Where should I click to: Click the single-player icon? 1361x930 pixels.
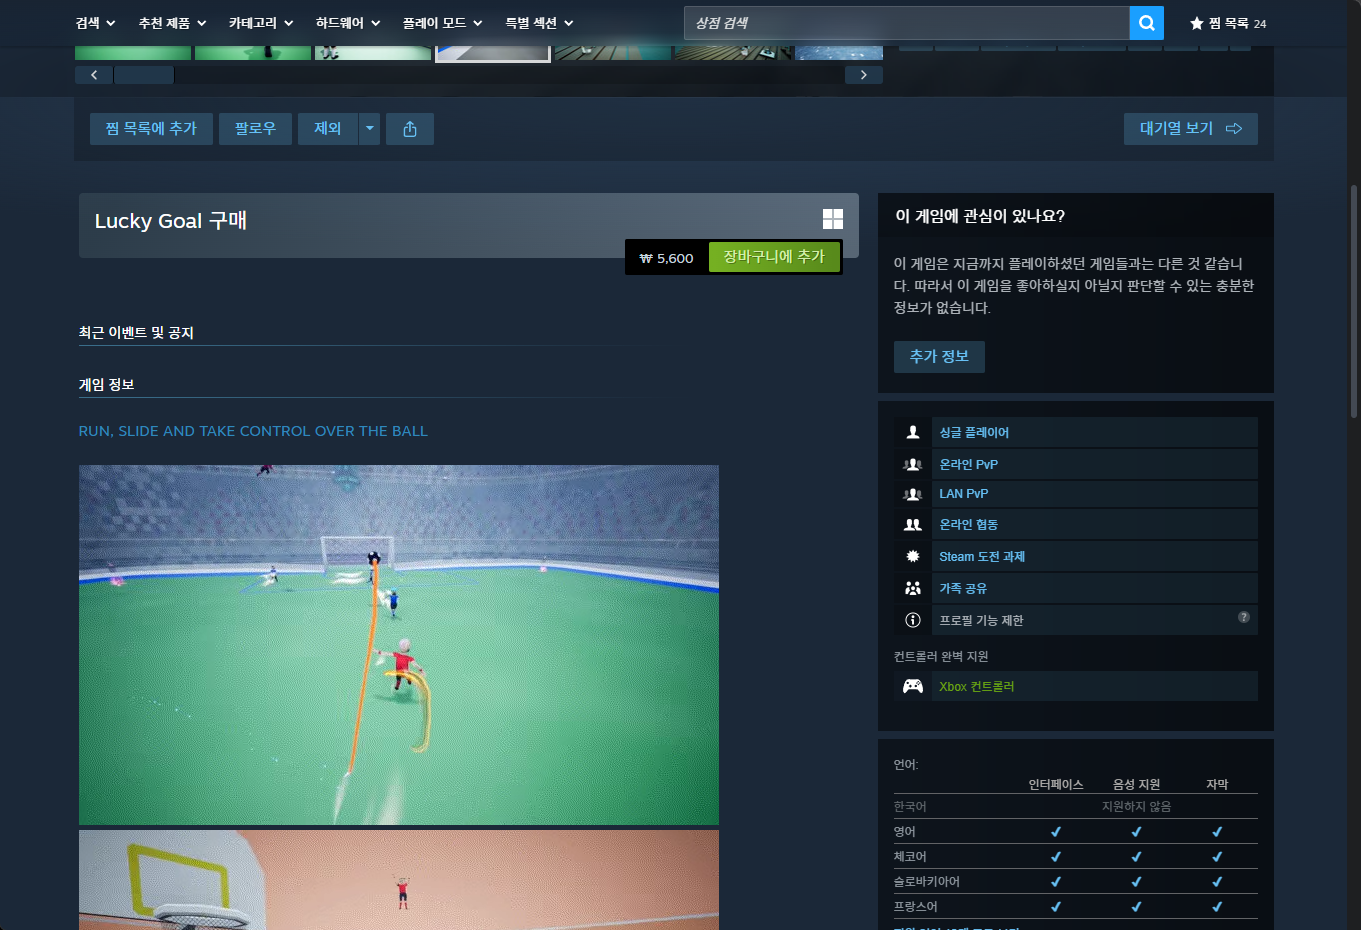tap(913, 432)
